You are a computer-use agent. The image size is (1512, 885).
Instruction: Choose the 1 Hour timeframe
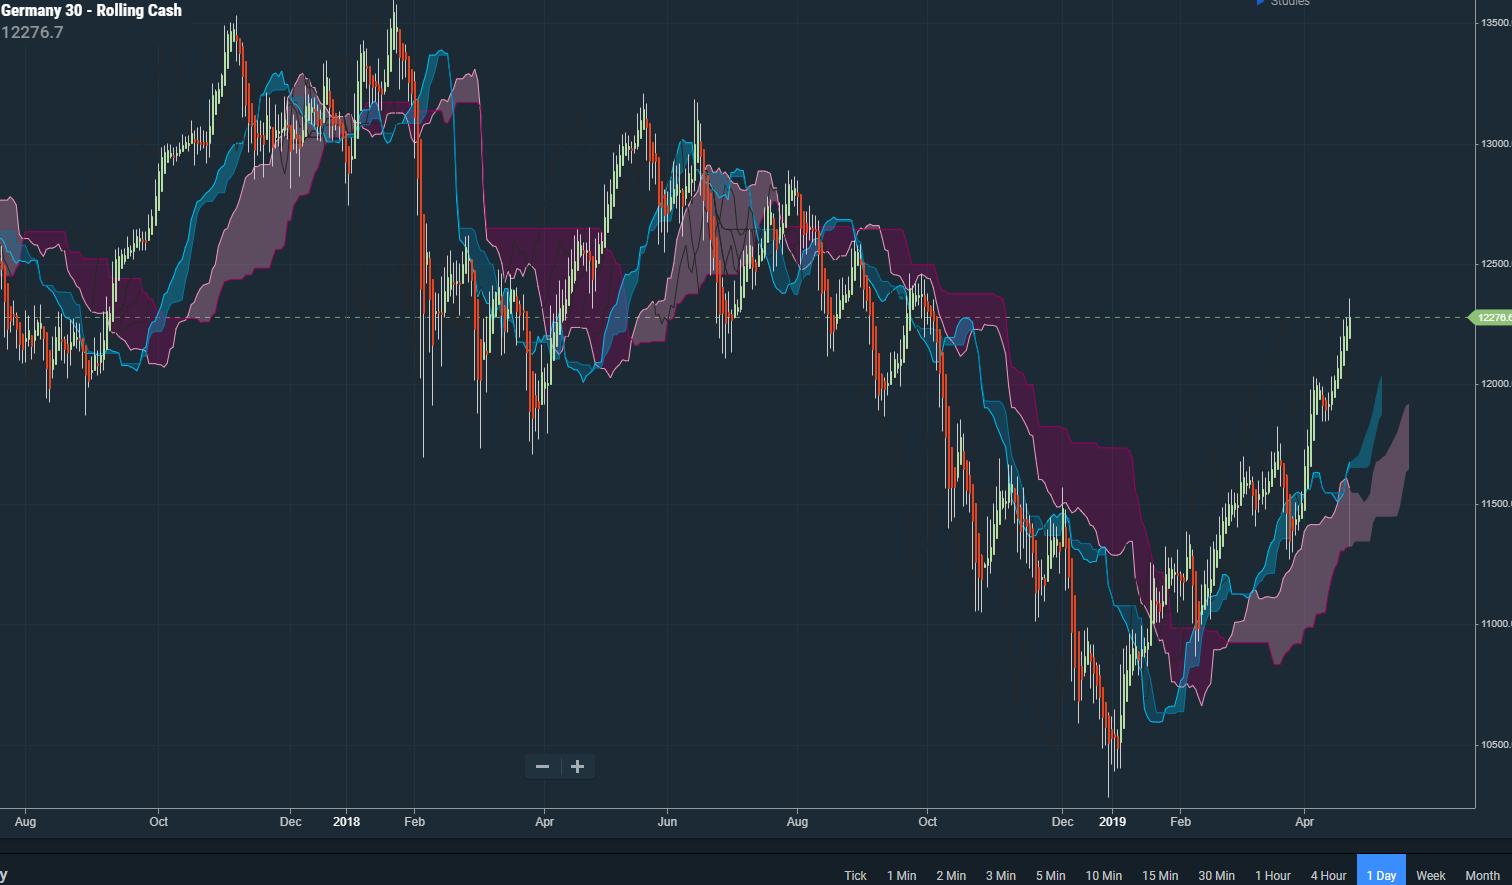[x=1272, y=876]
